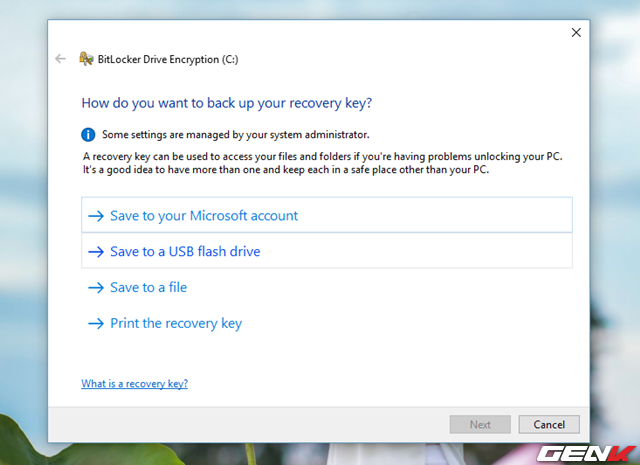
Task: Click the Next button
Action: point(480,425)
